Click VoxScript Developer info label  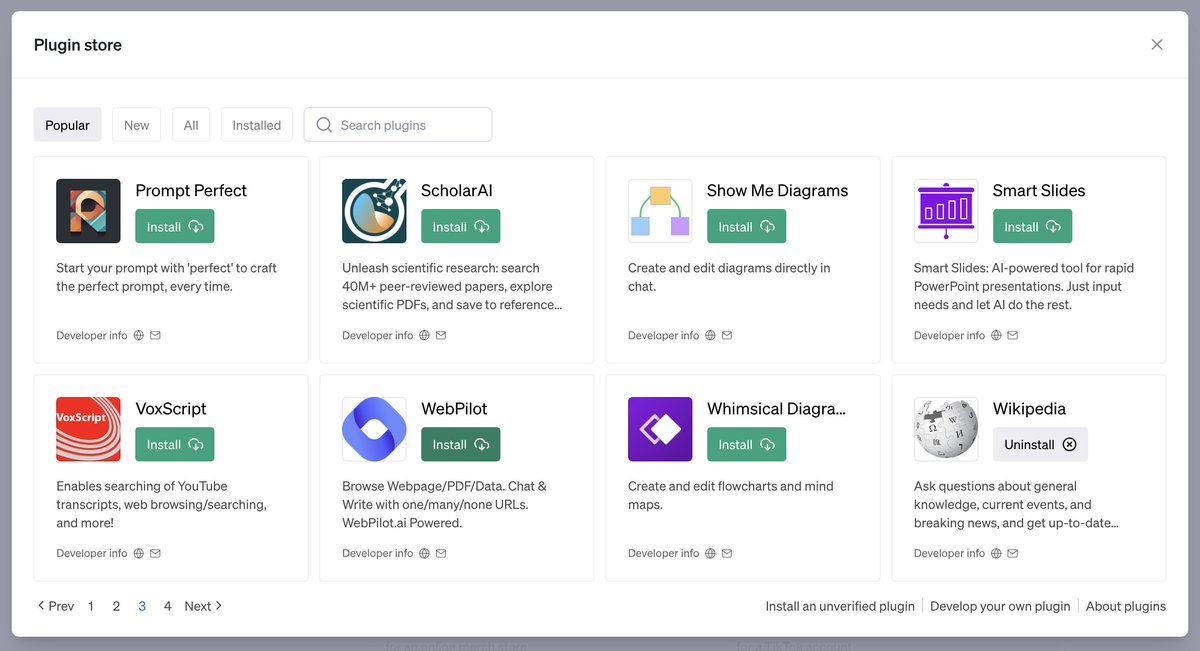point(92,554)
